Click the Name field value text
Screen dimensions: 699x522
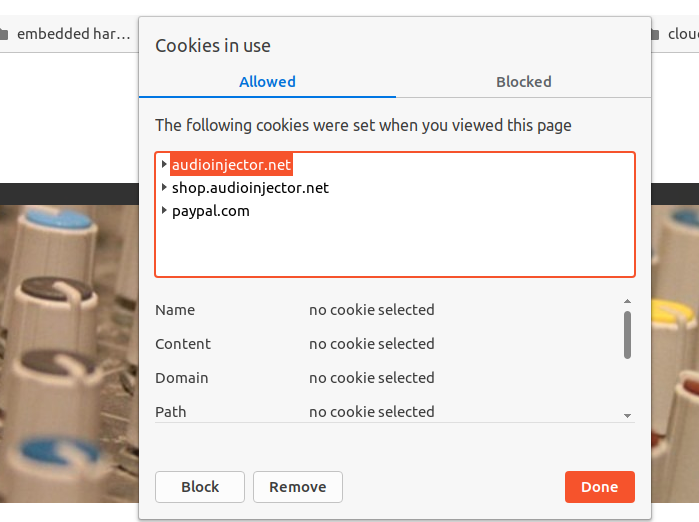coord(371,309)
